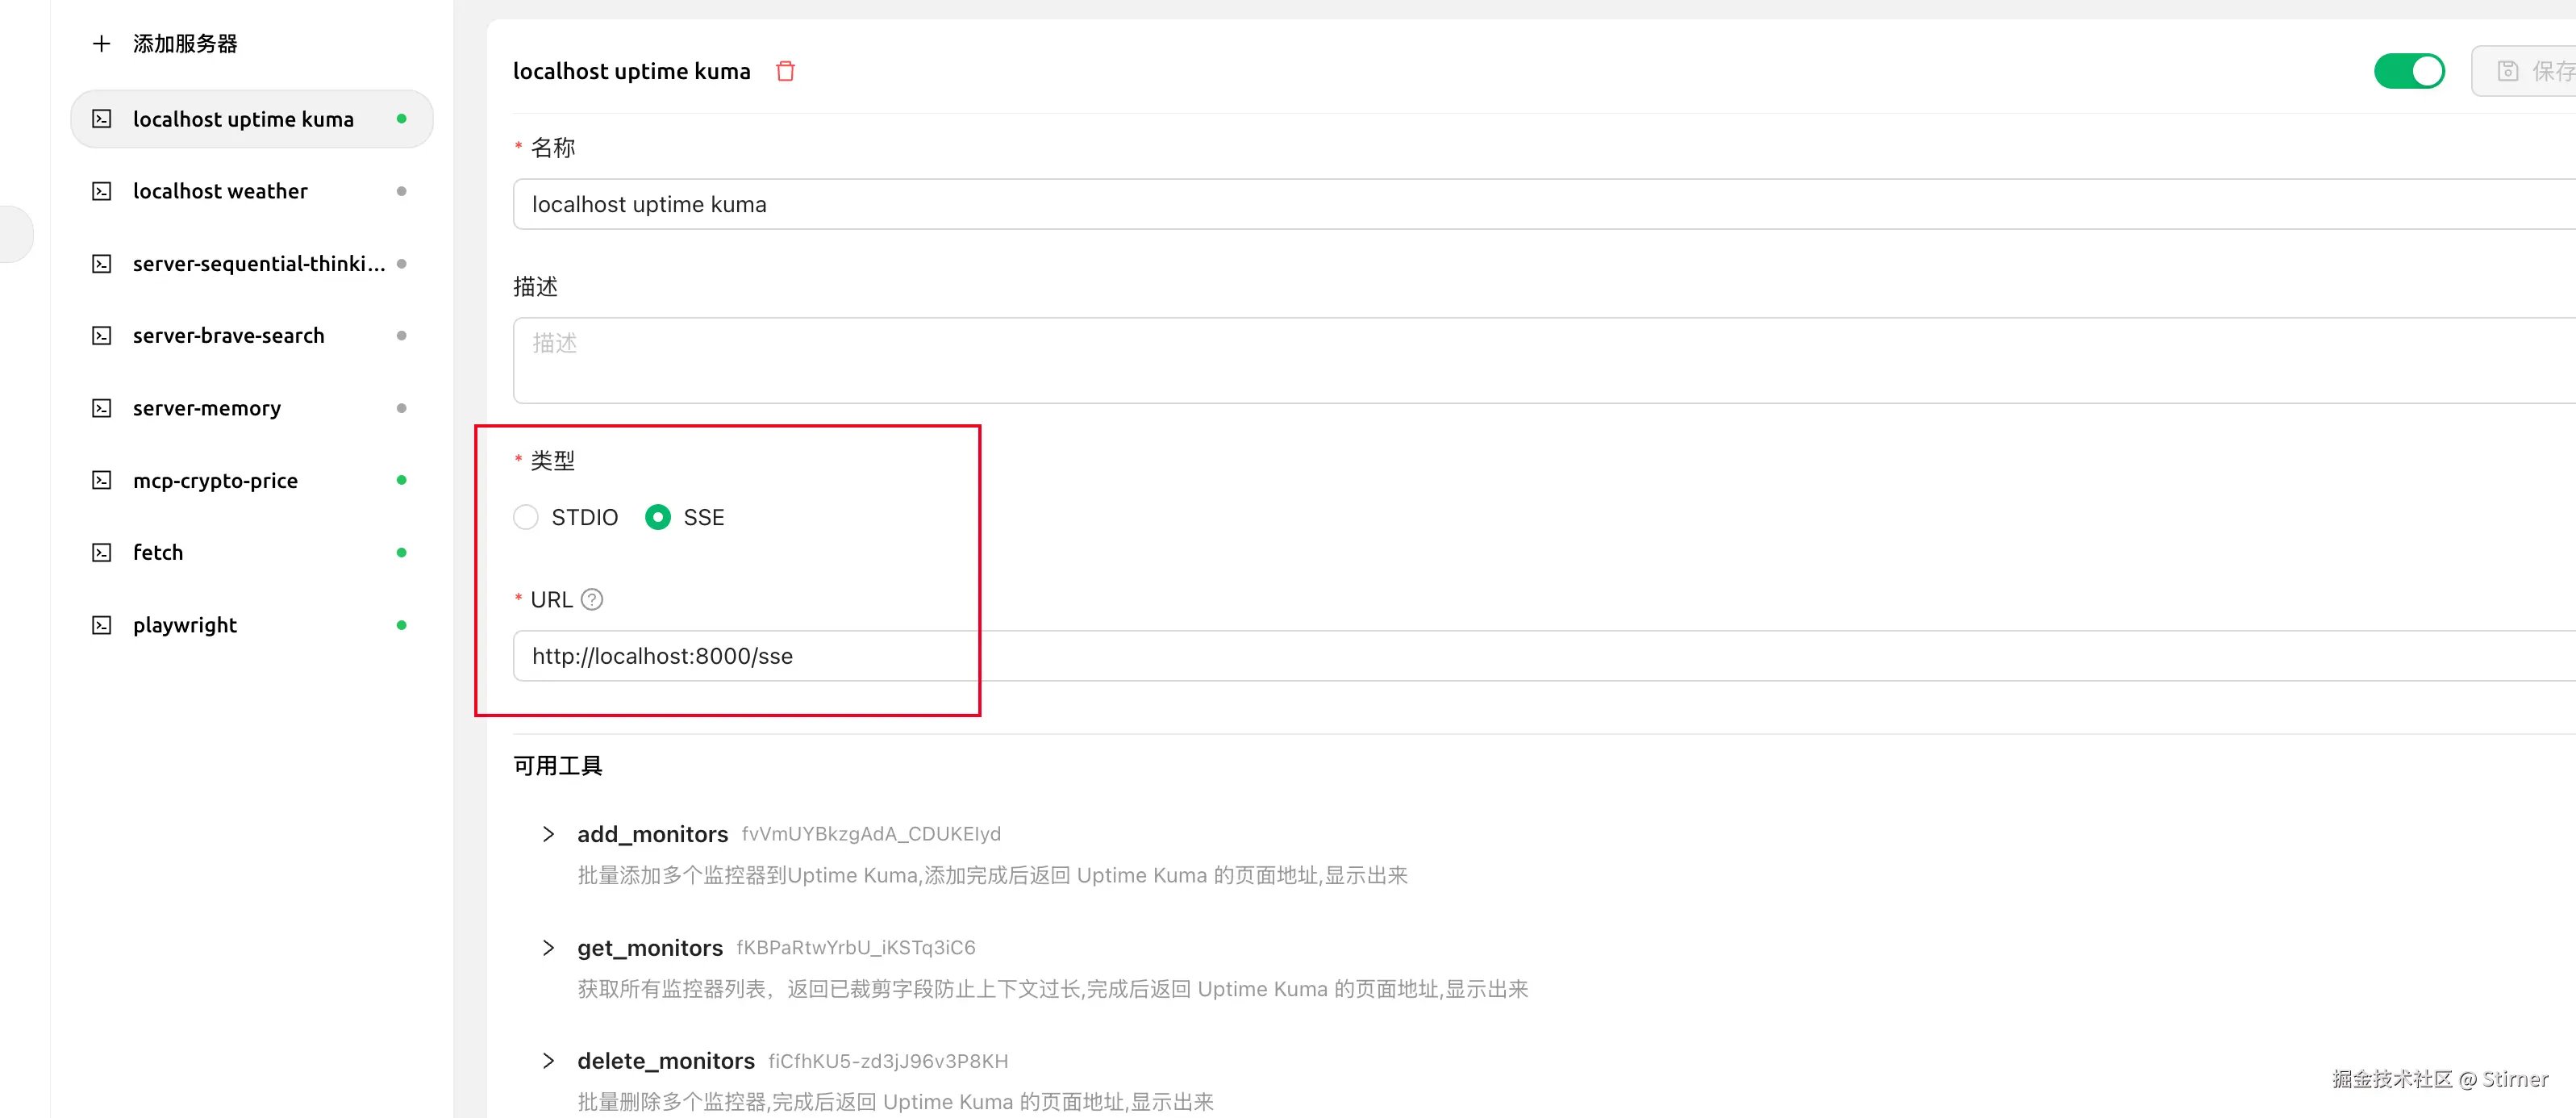Click the plus icon beside 添加服务器
Viewport: 2576px width, 1118px height.
(x=101, y=43)
